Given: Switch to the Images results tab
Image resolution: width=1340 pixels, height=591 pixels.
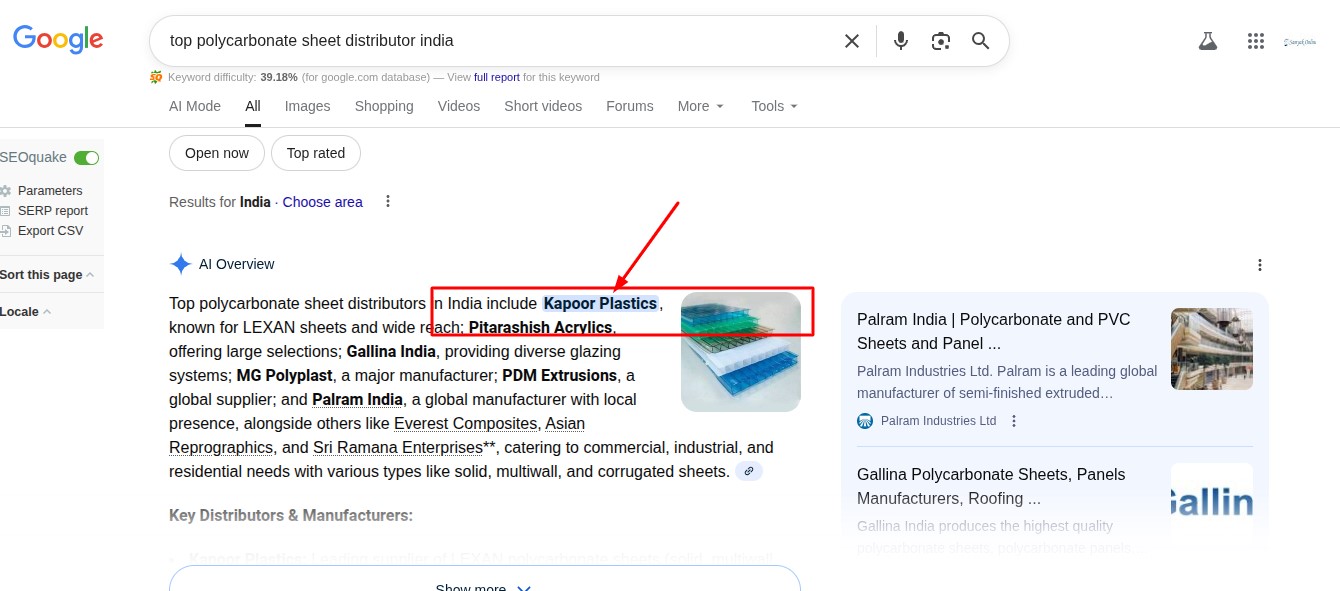Looking at the screenshot, I should coord(307,105).
